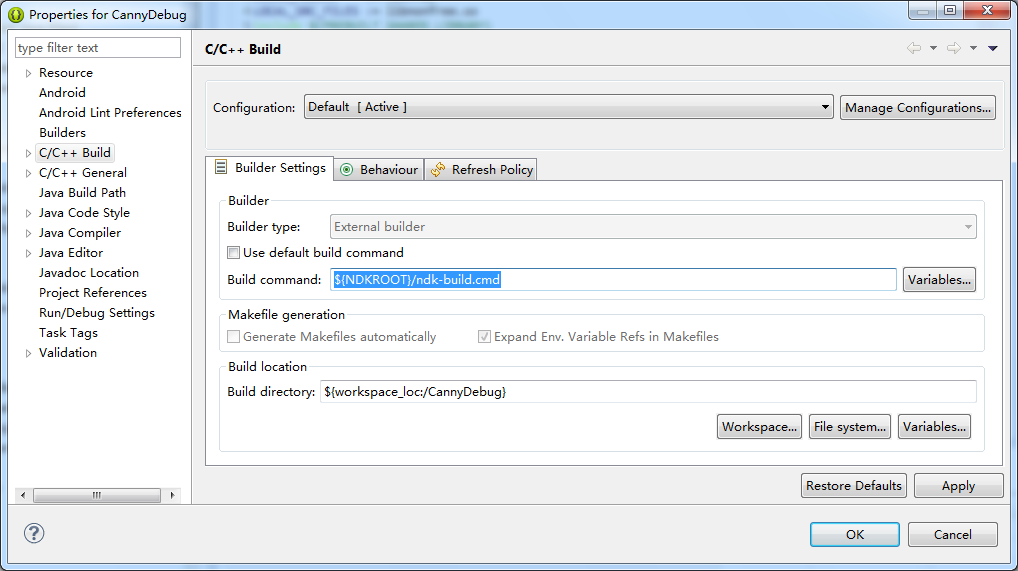Toggle Use default build command checkbox

tap(233, 253)
